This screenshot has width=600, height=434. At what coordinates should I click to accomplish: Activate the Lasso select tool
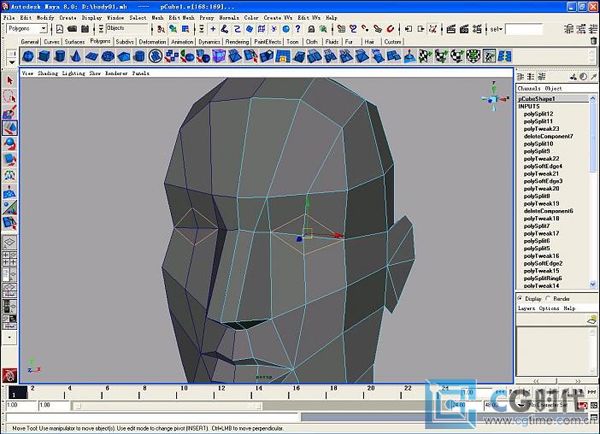[x=10, y=96]
